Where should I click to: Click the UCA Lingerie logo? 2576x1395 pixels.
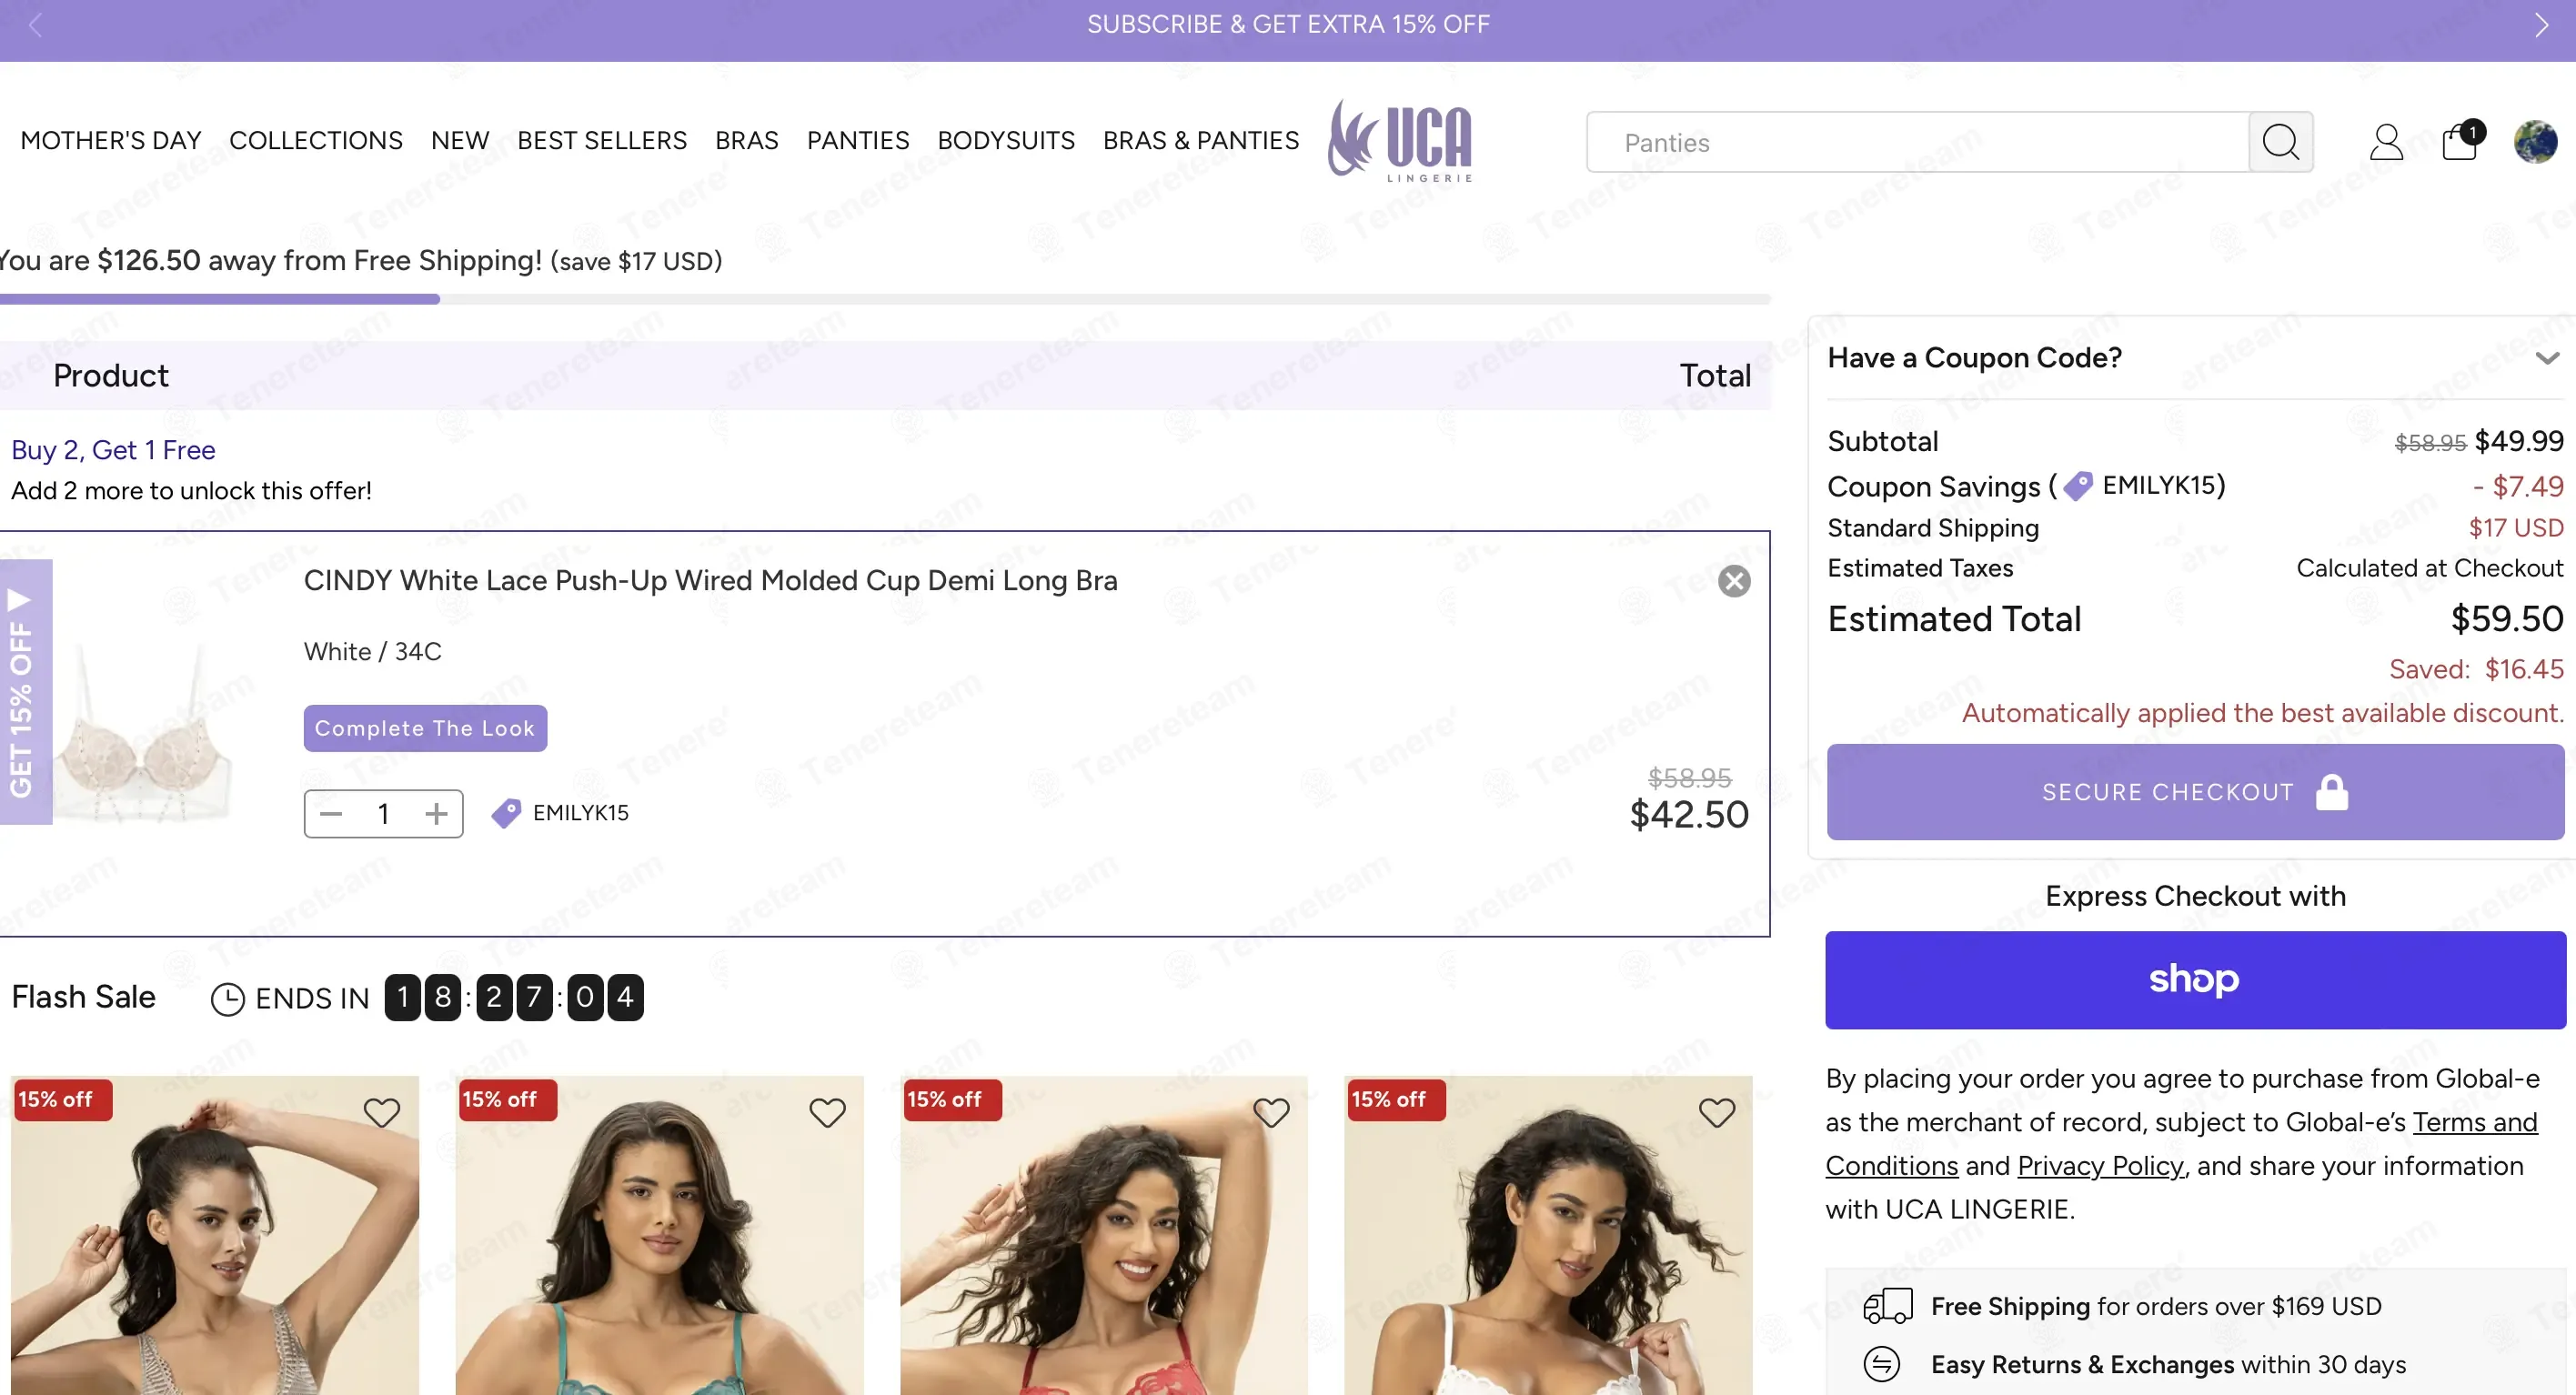[x=1400, y=141]
